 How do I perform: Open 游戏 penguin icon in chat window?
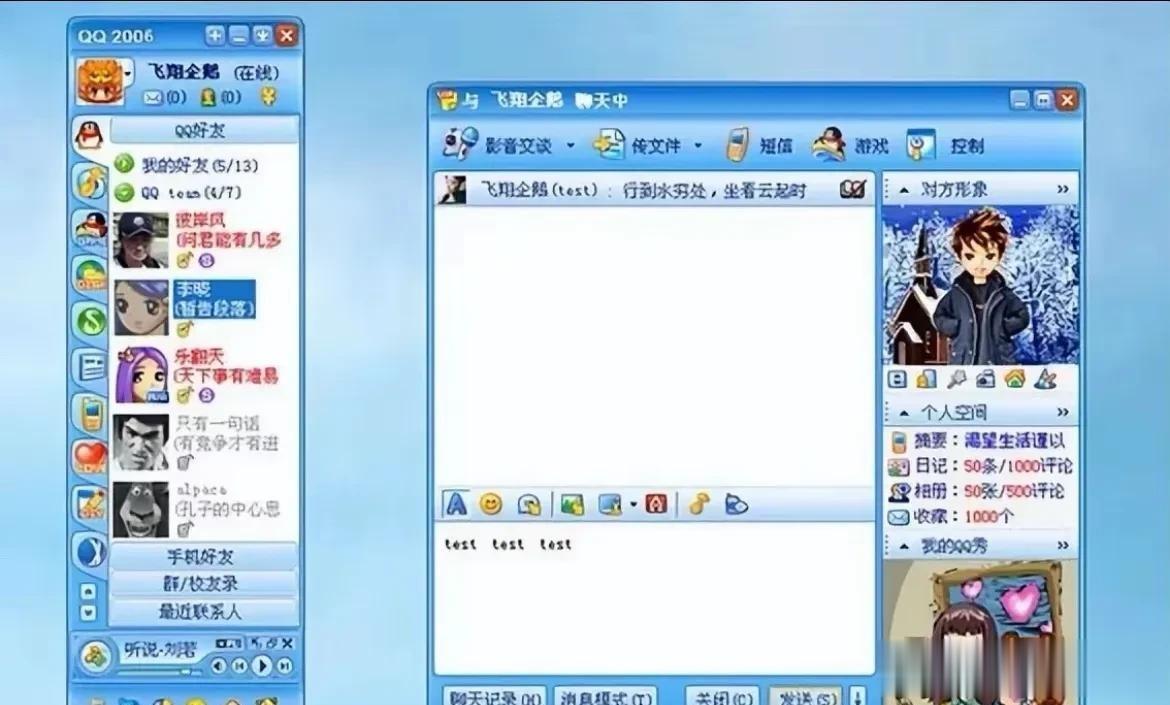(828, 144)
